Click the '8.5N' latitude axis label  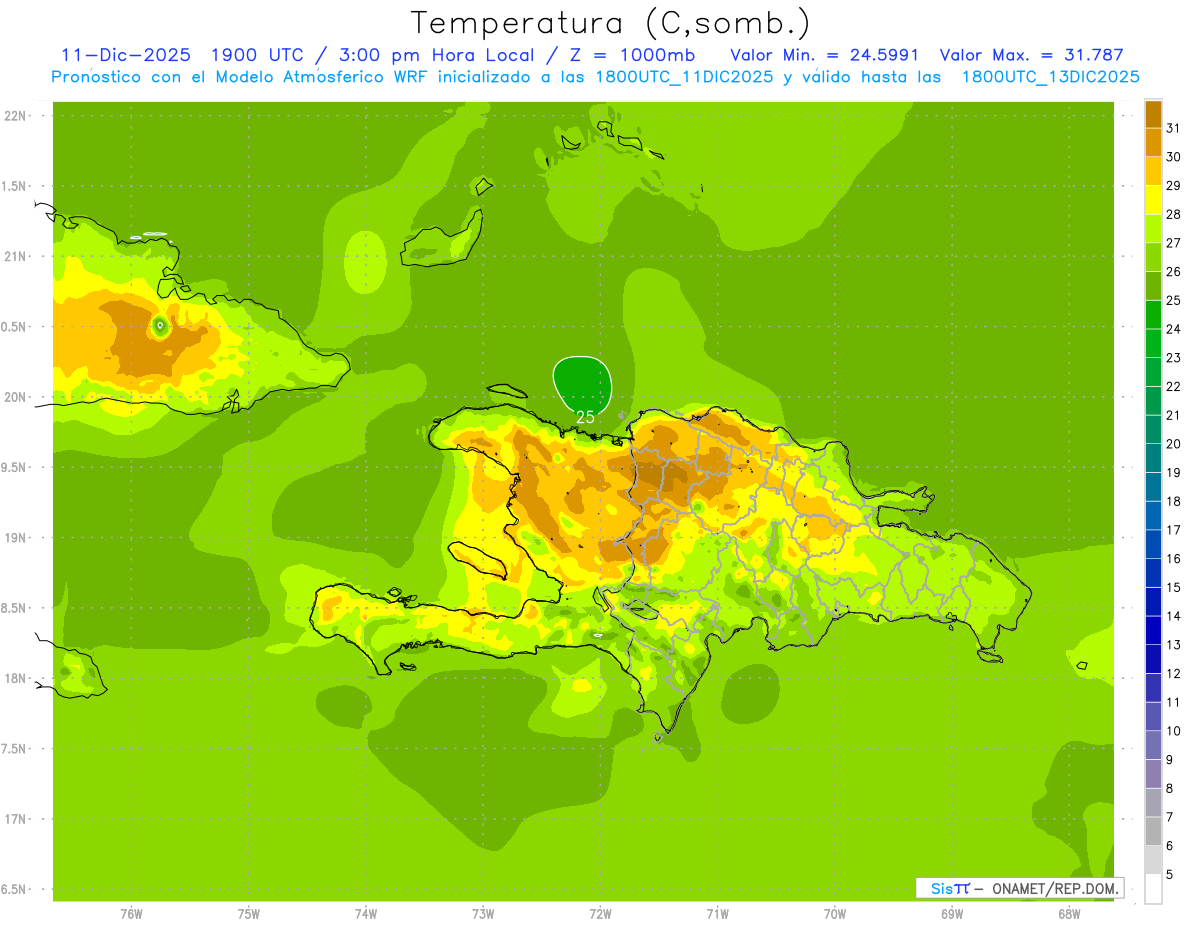click(x=14, y=608)
